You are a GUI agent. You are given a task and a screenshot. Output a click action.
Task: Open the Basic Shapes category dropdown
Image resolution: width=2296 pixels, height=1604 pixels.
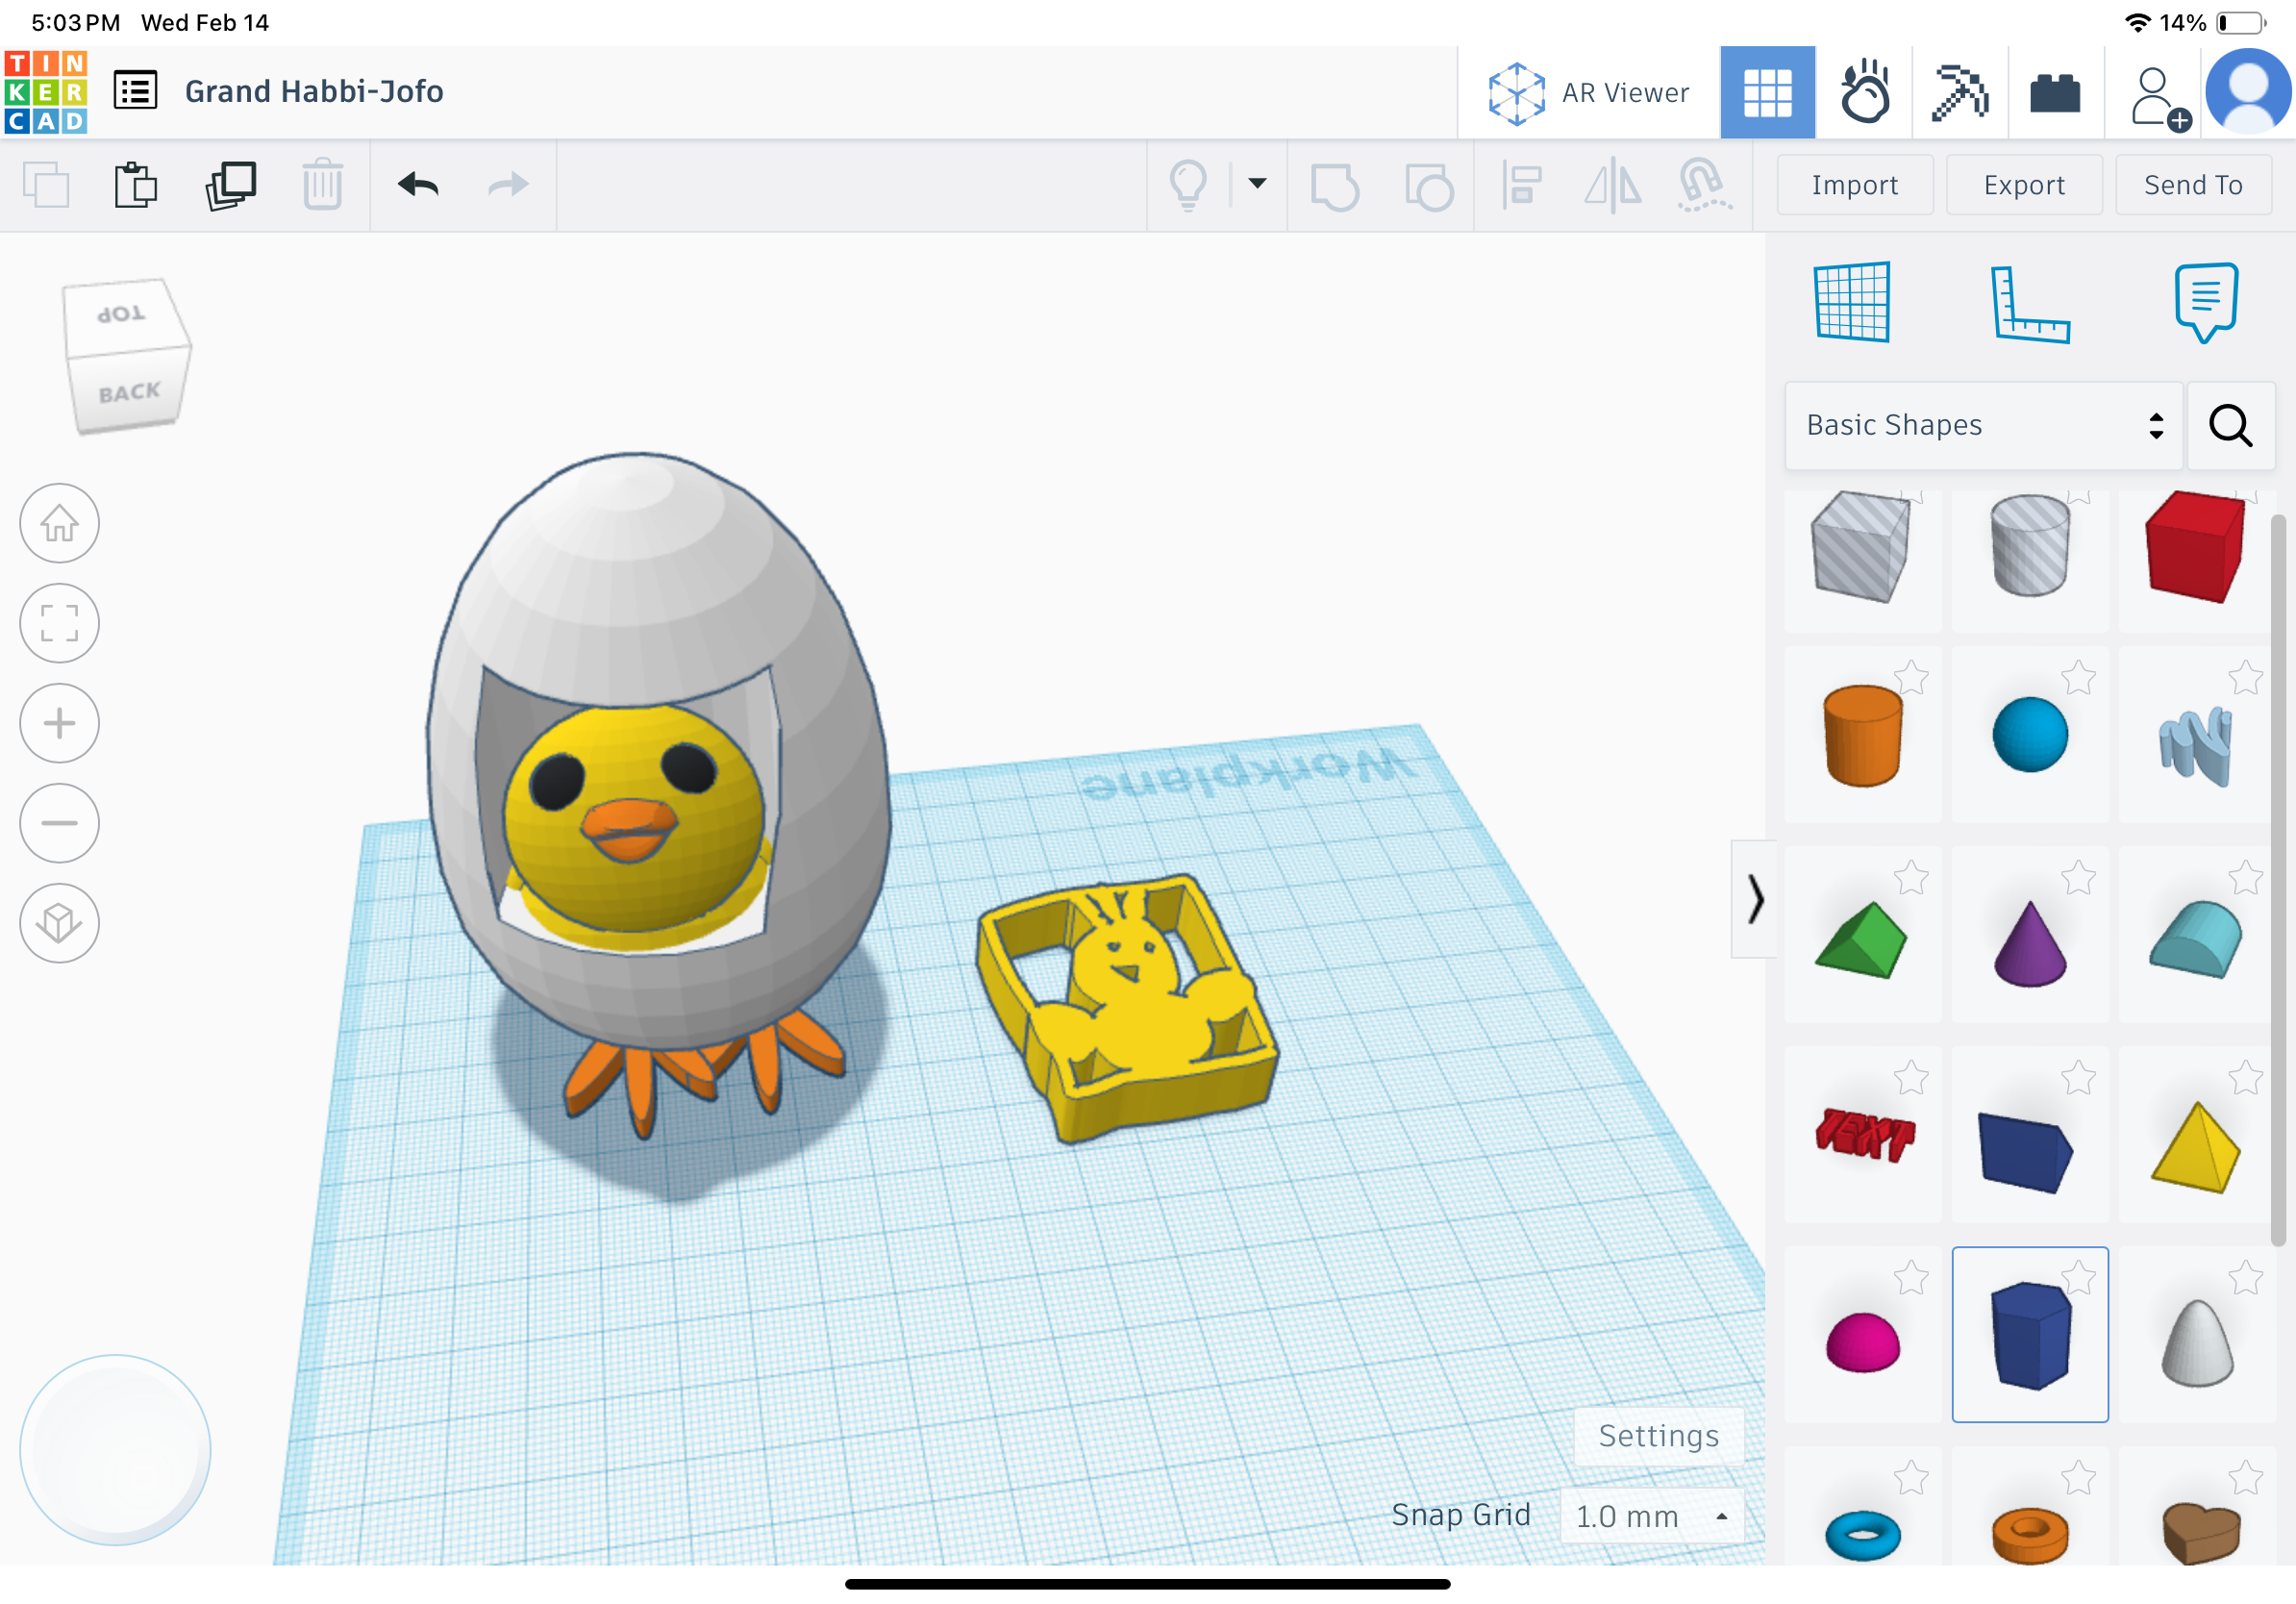1983,426
